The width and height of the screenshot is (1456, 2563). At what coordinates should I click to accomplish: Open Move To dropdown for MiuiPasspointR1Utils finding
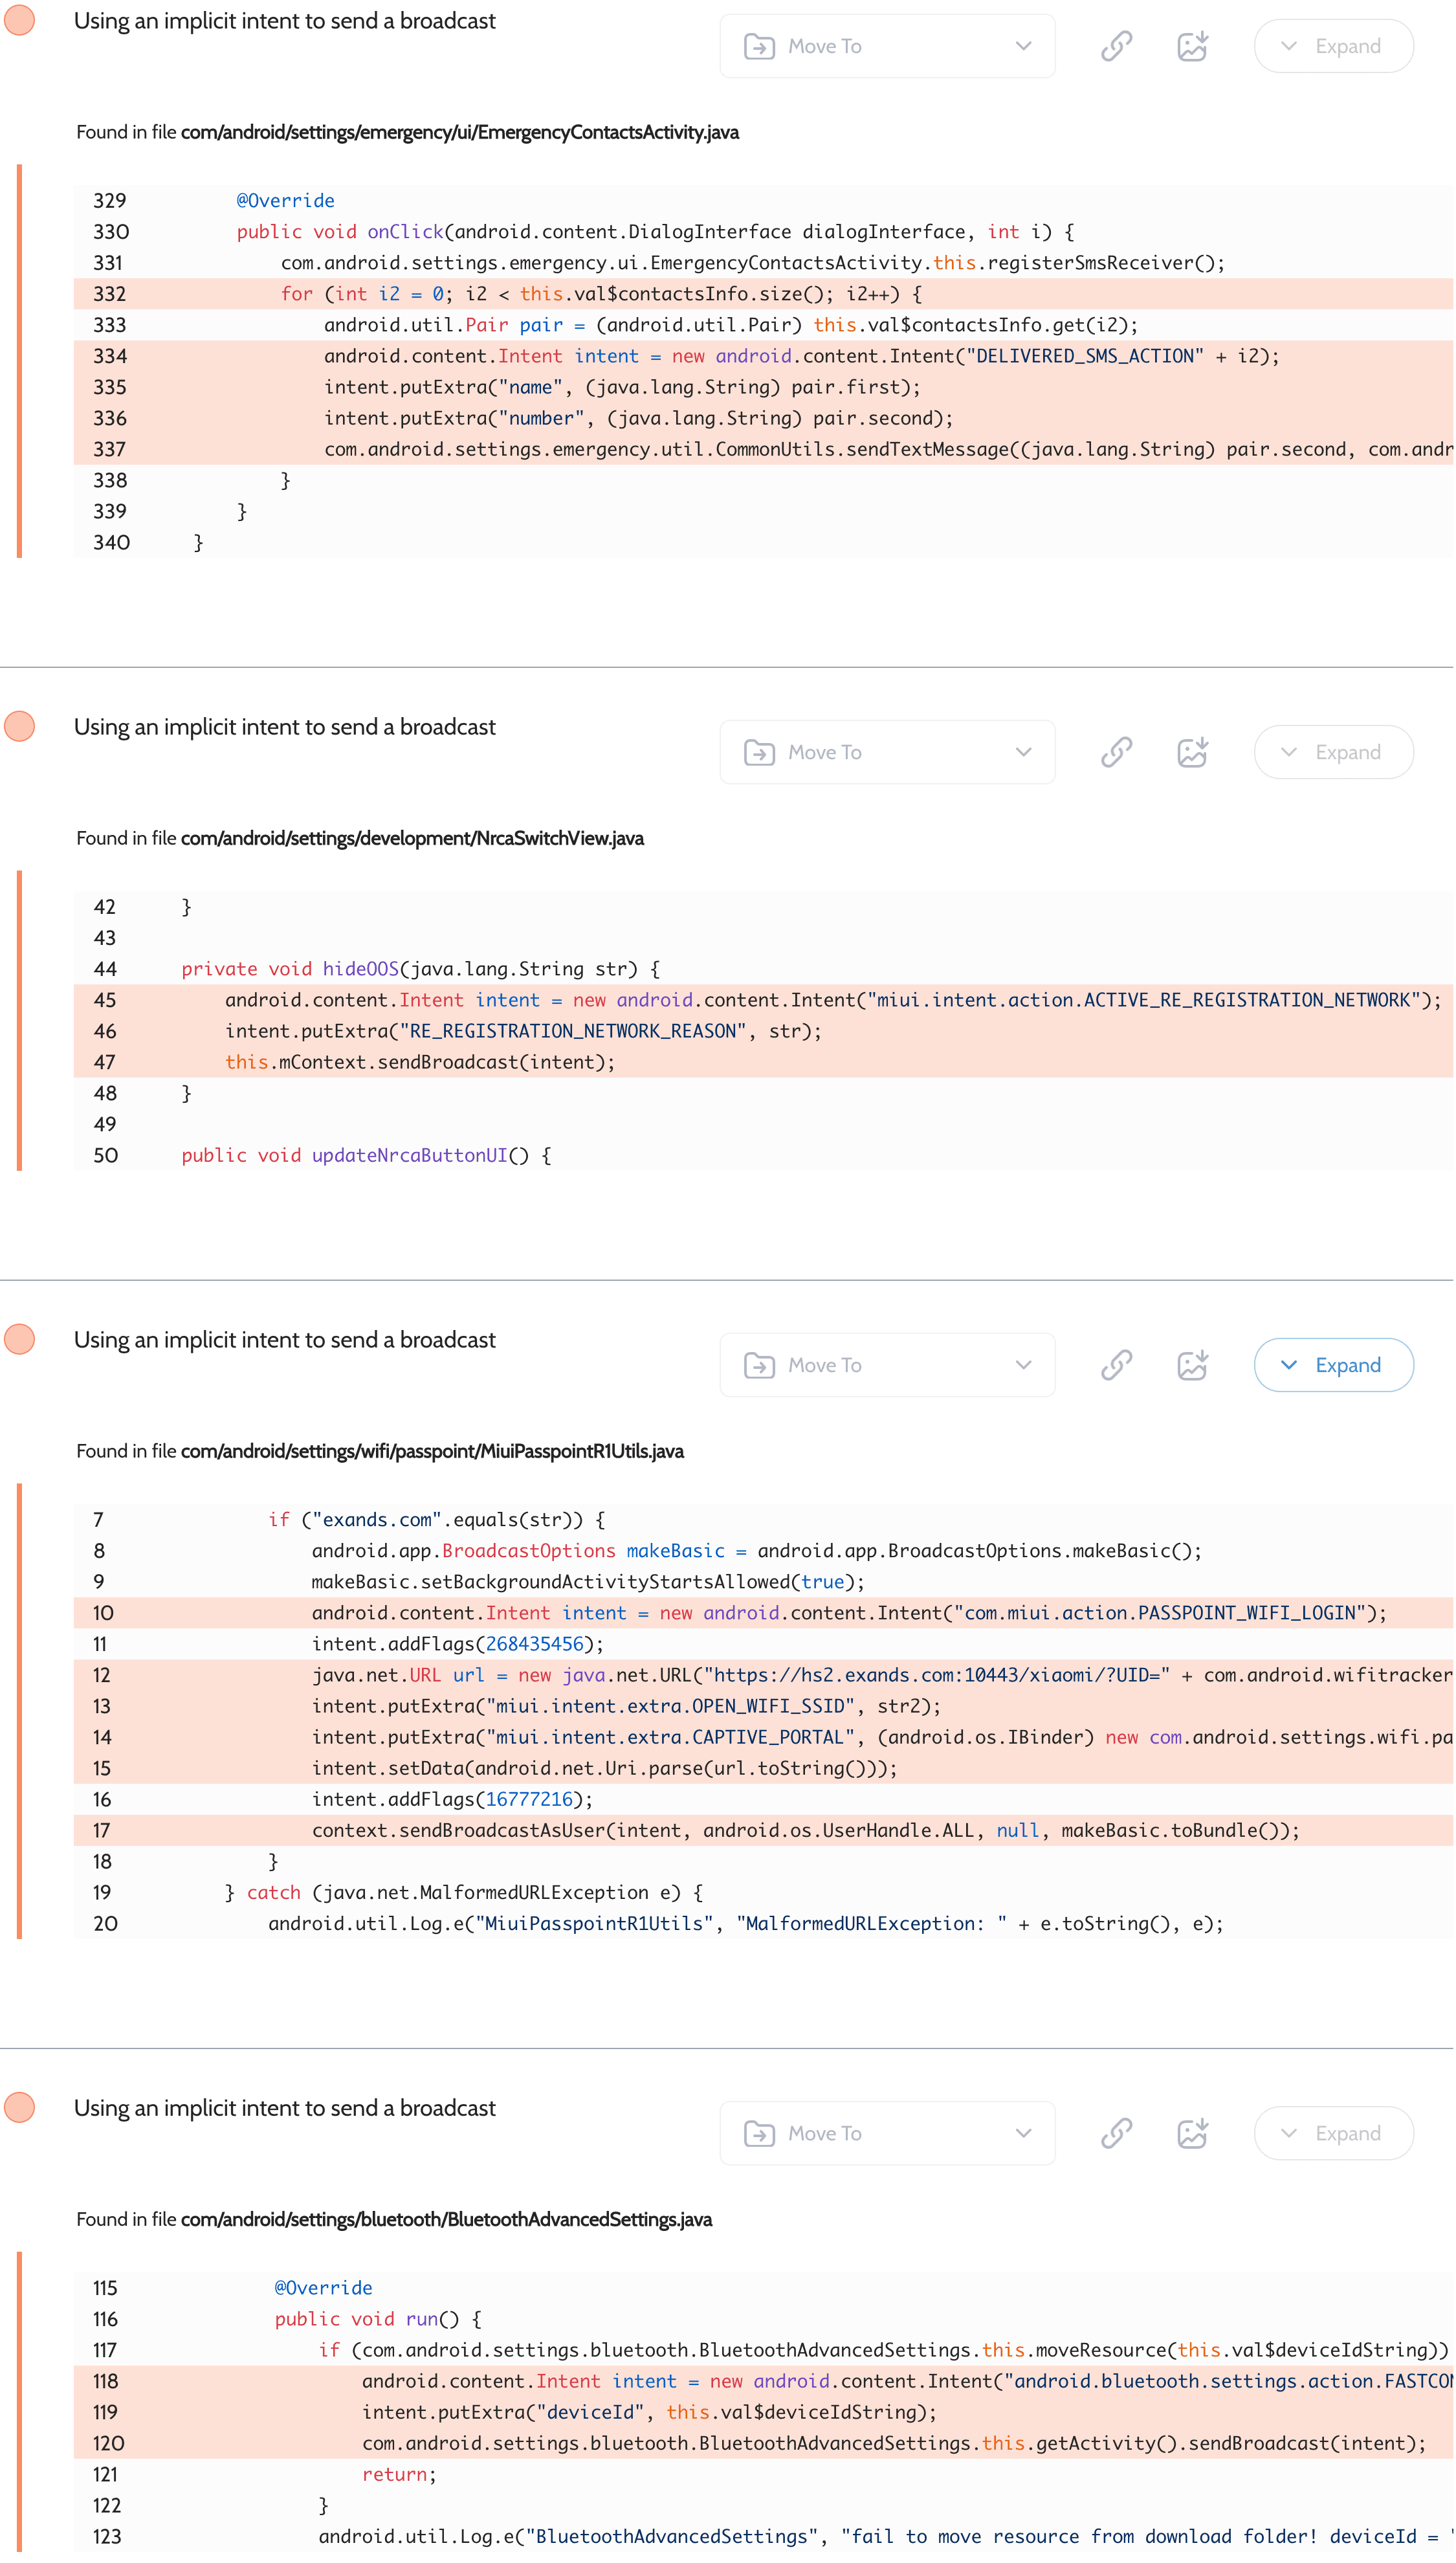887,1365
